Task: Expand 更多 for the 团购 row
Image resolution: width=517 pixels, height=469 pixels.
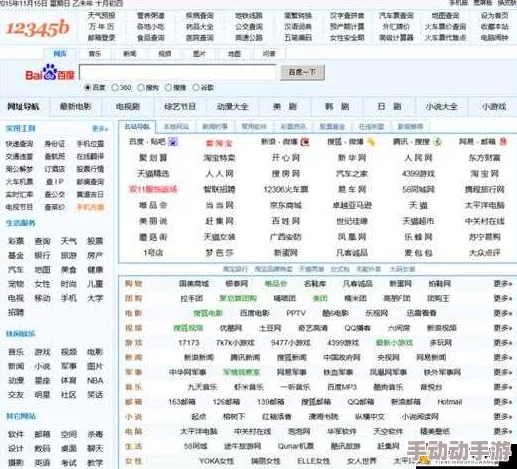Action: pyautogui.click(x=502, y=298)
